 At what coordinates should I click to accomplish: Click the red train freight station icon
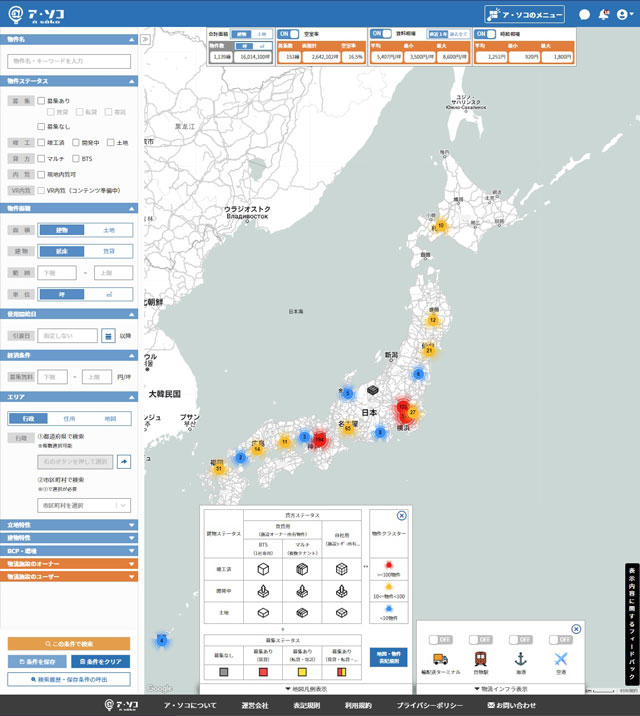coord(480,659)
